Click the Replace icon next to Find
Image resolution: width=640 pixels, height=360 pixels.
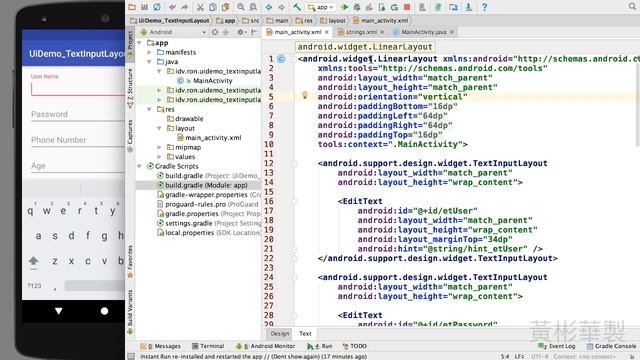(x=253, y=7)
